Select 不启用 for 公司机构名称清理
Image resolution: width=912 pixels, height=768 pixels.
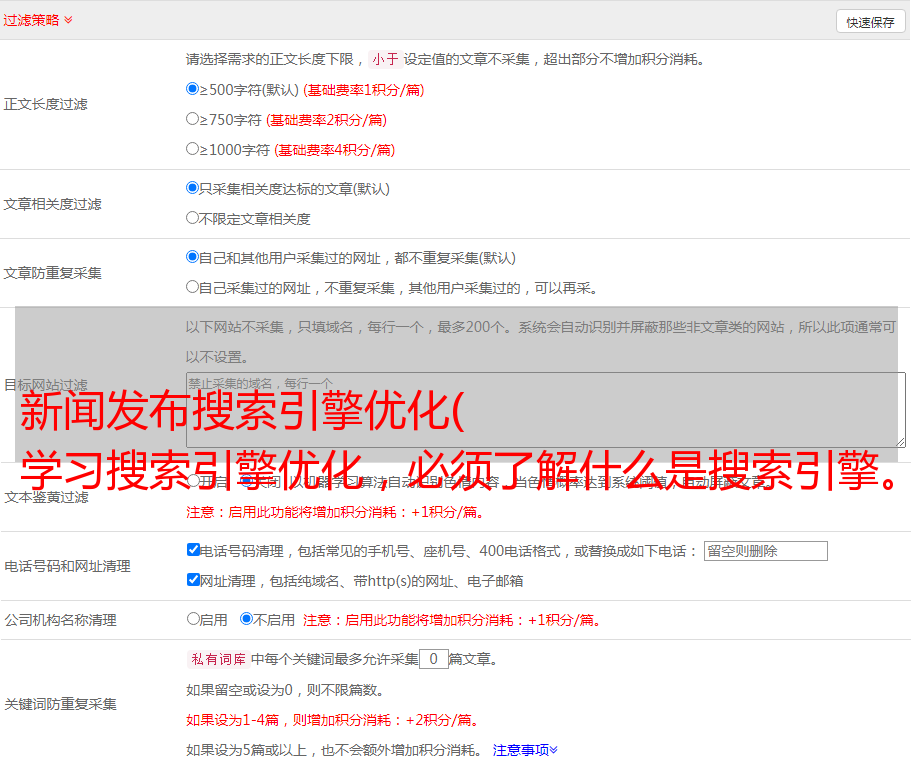(247, 619)
